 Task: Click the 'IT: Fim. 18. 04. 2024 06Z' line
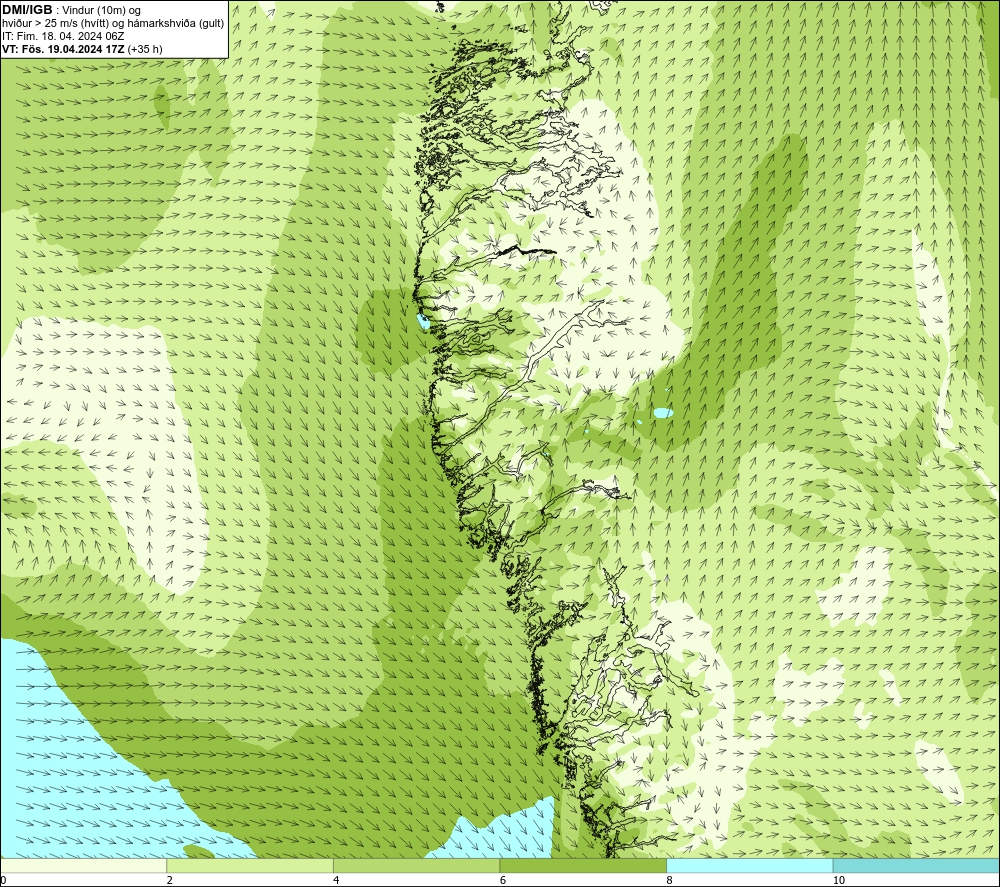63,36
